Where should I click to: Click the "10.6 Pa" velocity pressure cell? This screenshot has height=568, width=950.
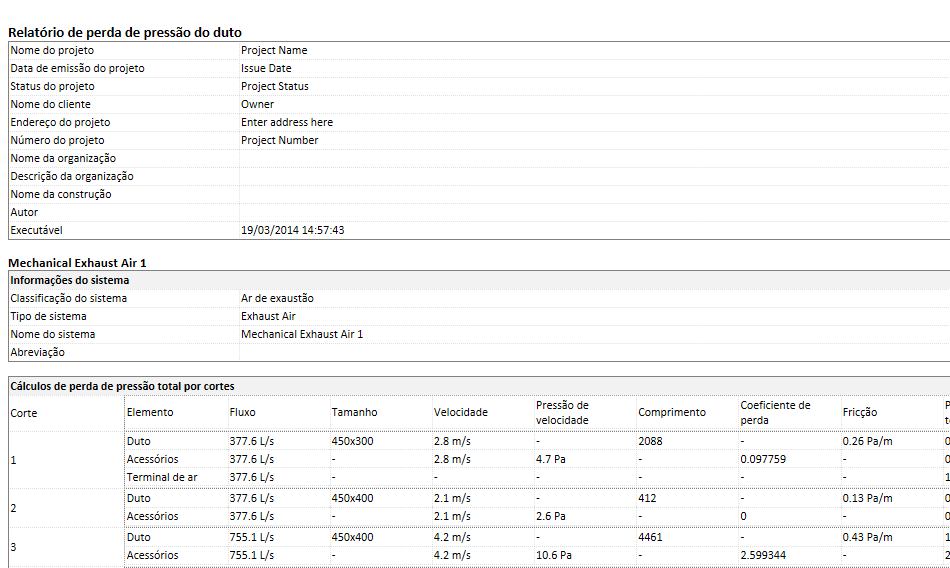(554, 555)
